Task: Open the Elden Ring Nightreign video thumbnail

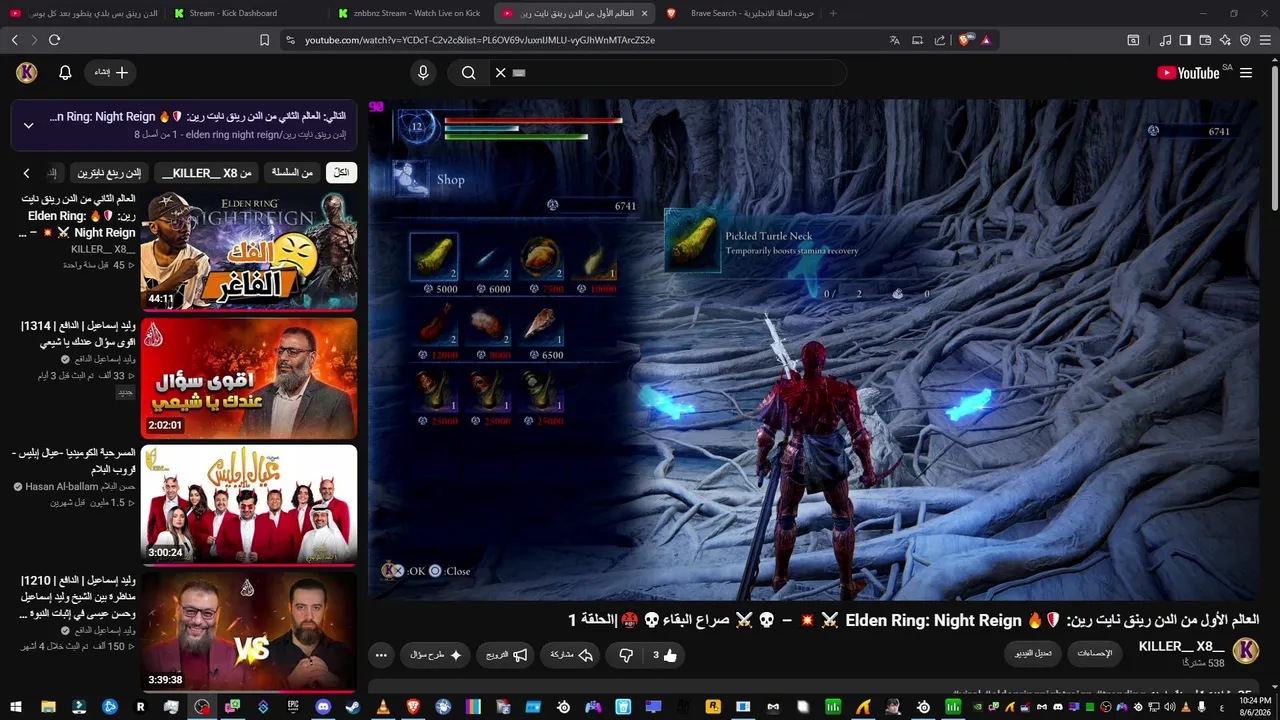Action: pyautogui.click(x=249, y=251)
